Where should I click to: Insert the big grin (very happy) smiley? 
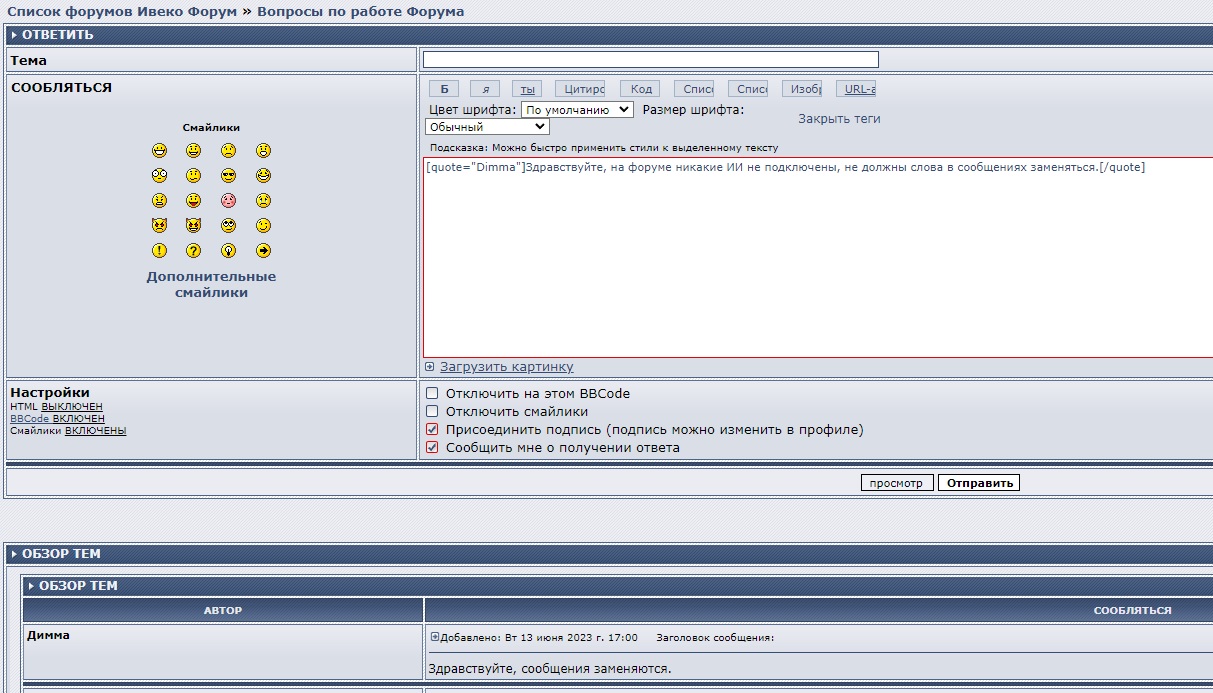(x=159, y=151)
